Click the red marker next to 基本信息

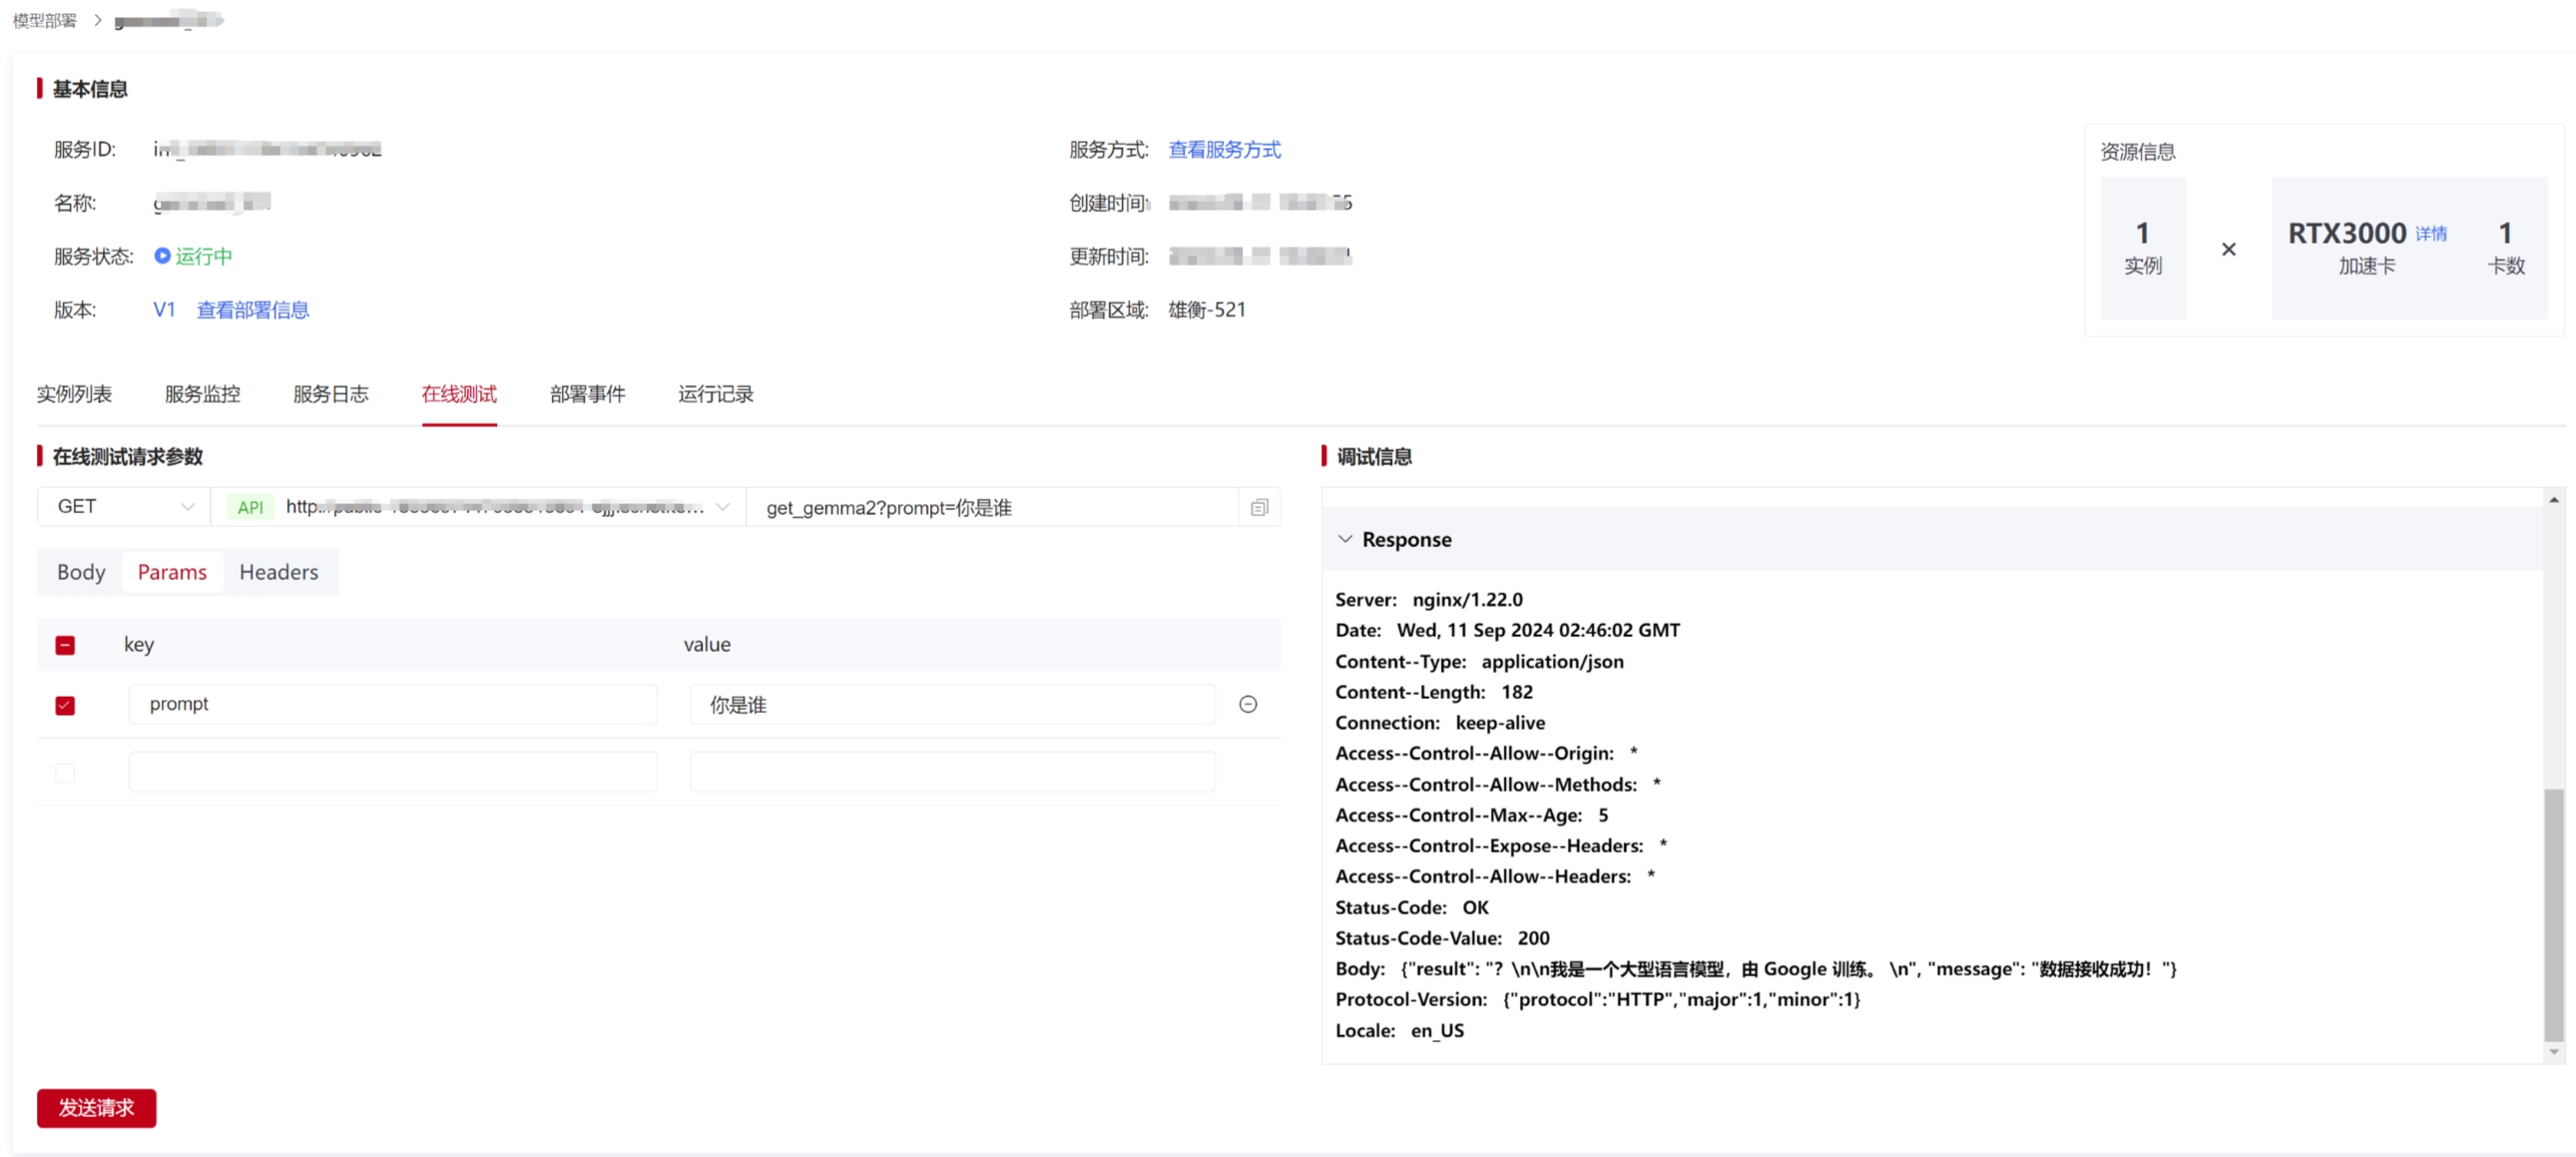click(x=40, y=88)
